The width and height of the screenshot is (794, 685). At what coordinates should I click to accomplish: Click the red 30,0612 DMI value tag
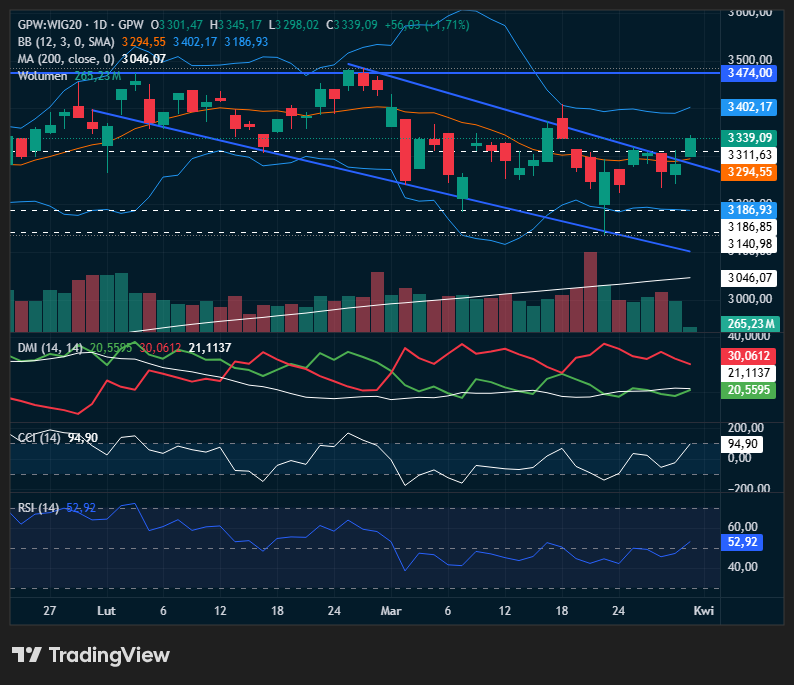(x=747, y=356)
